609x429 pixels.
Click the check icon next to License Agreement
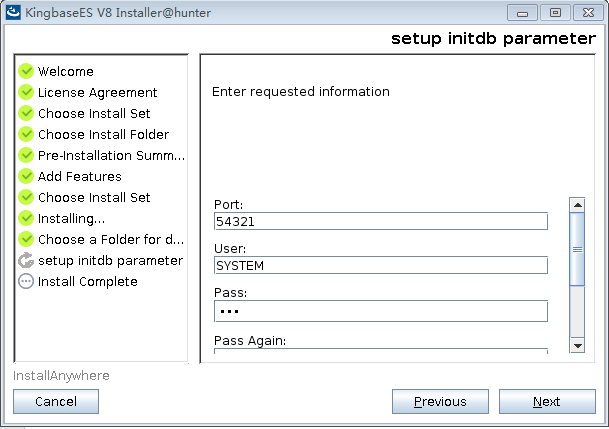[x=26, y=92]
